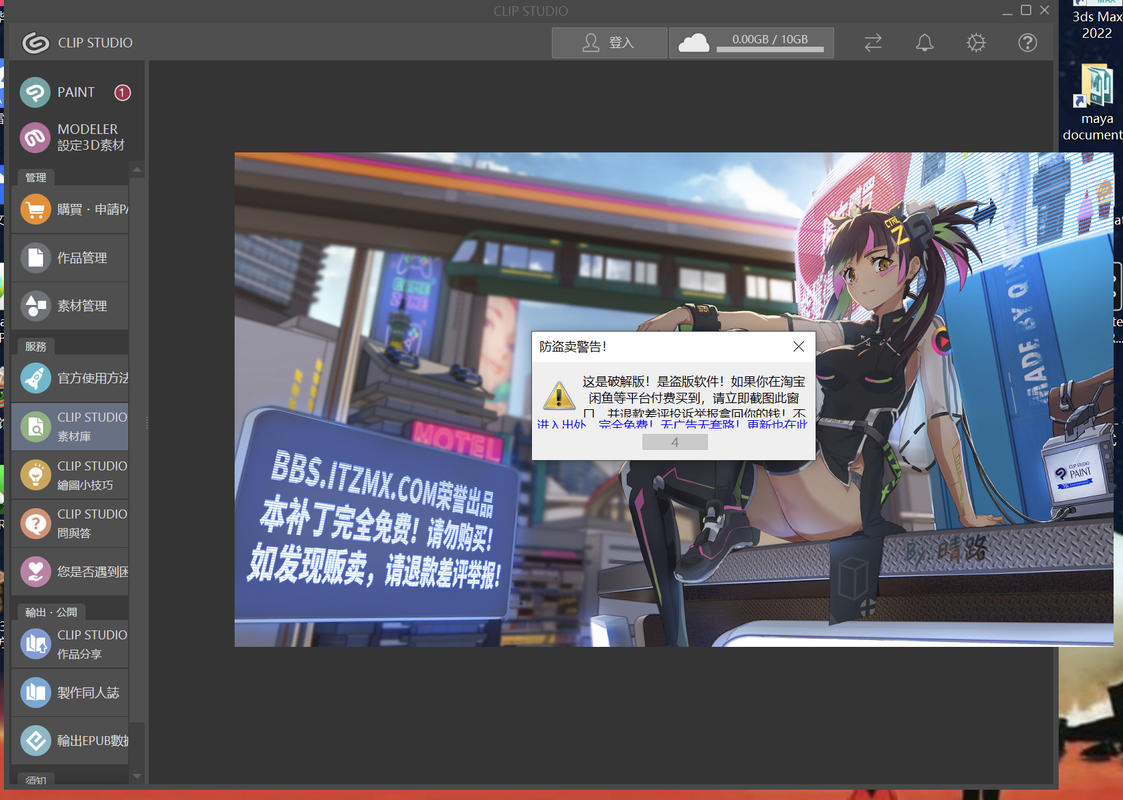Click the blue link text in warning dialog
Viewport: 1123px width, 800px height.
click(672, 425)
